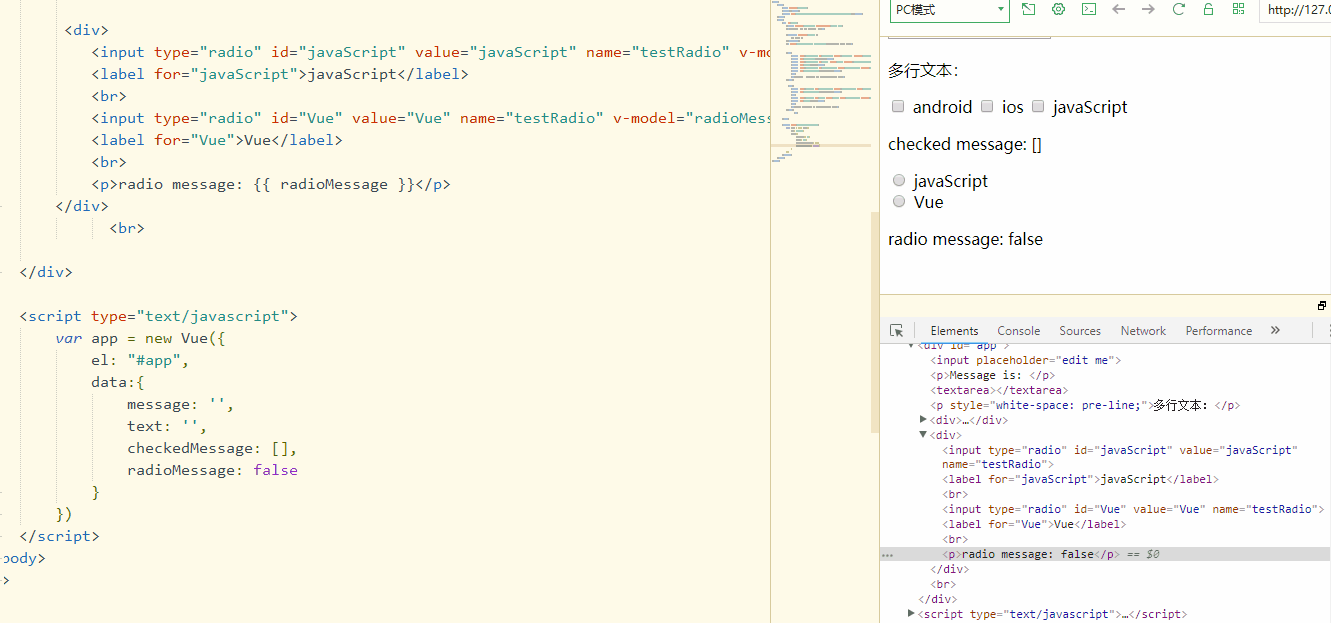The width and height of the screenshot is (1331, 623).
Task: Check the android checkbox
Action: [x=898, y=106]
